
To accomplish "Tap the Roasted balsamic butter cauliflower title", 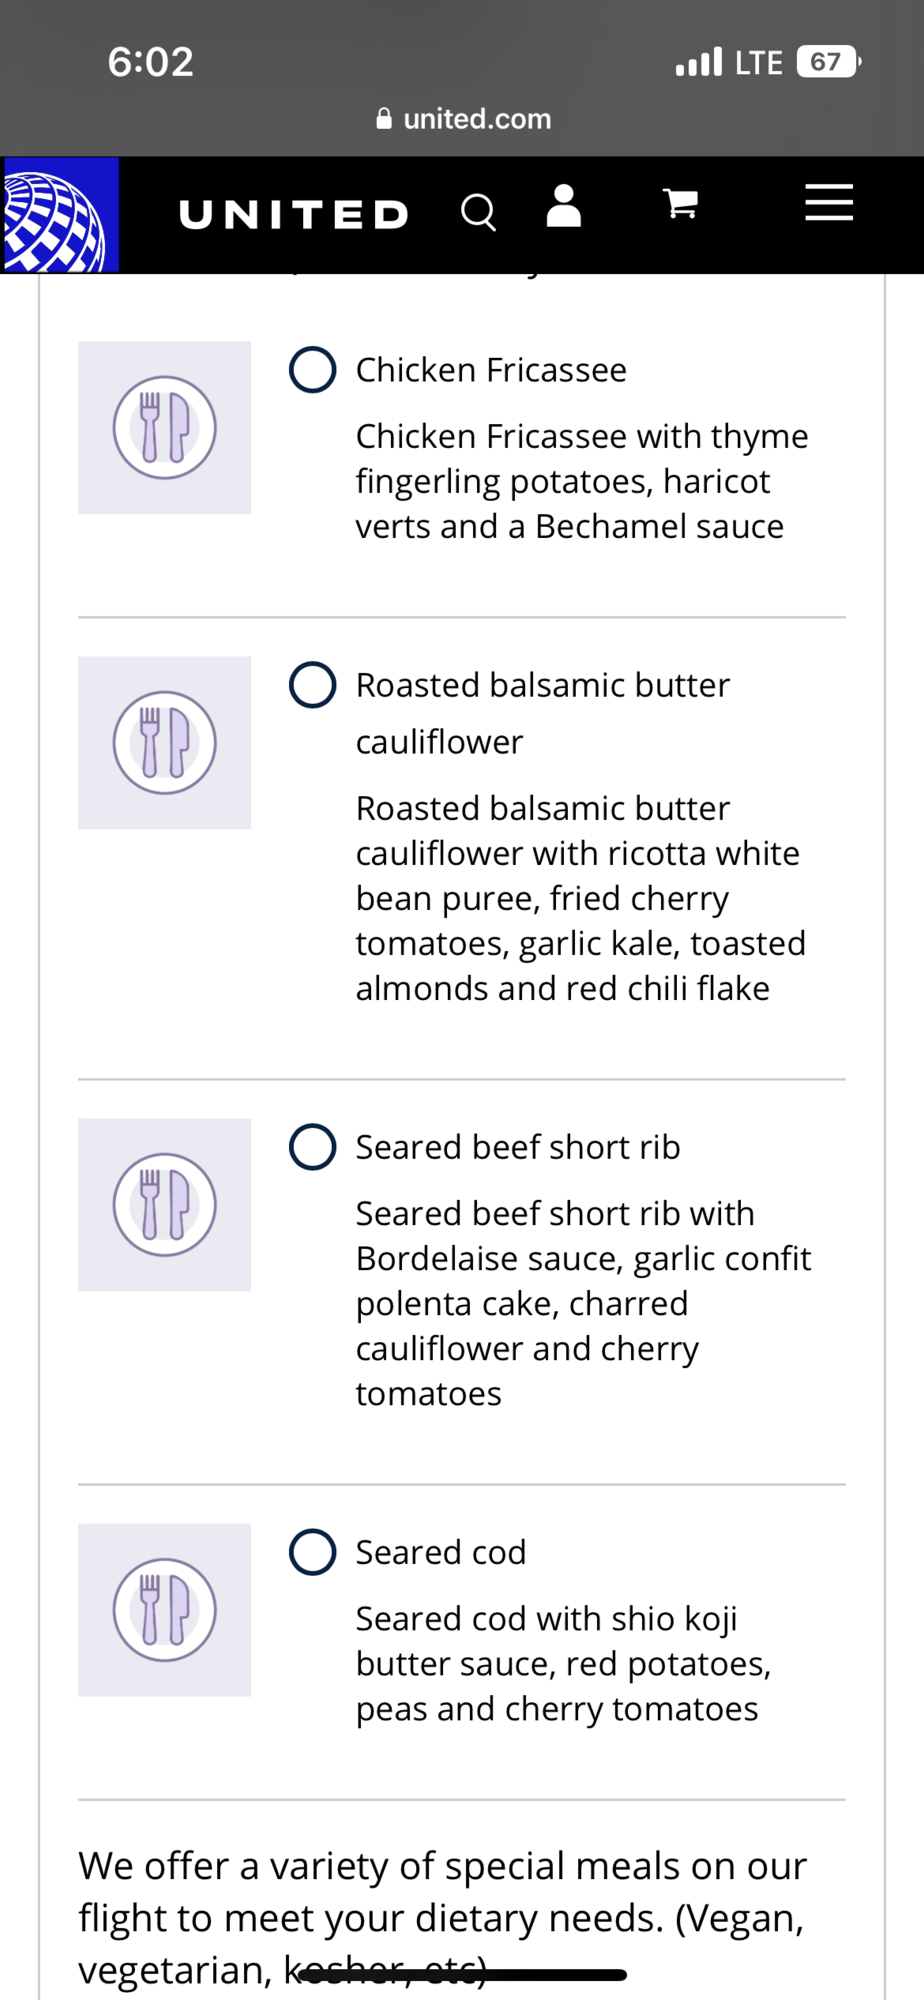I will coord(543,713).
